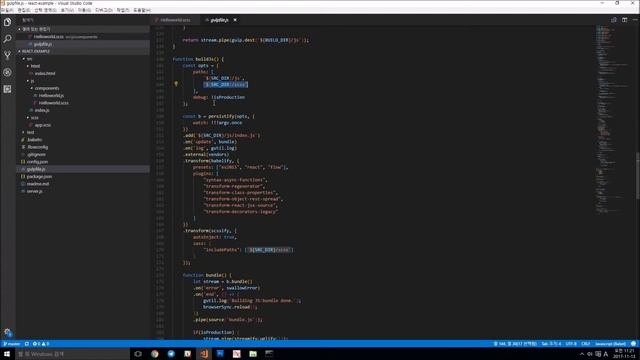640x360 pixels.
Task: Click the Windows search box on taskbar
Action: 72,354
